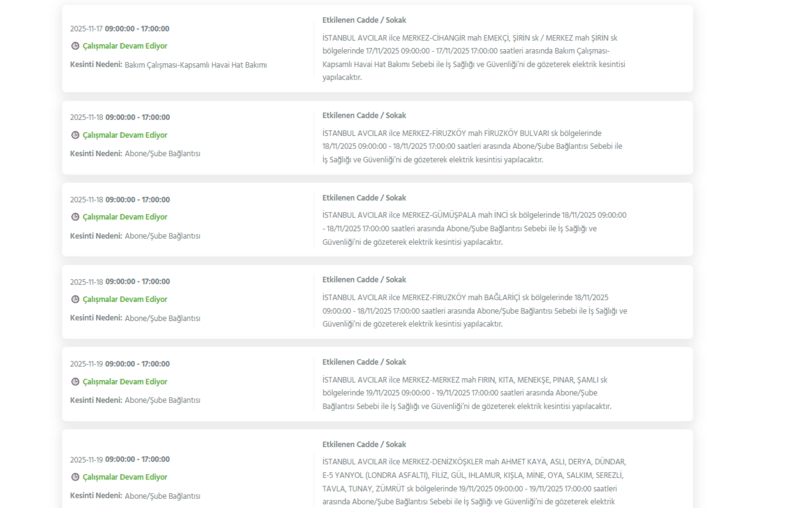Screen dimensions: 800x508
Task: Click the FİRUZKÖY BAĞLARİÇİ sk description paragraph
Action: click(x=474, y=310)
